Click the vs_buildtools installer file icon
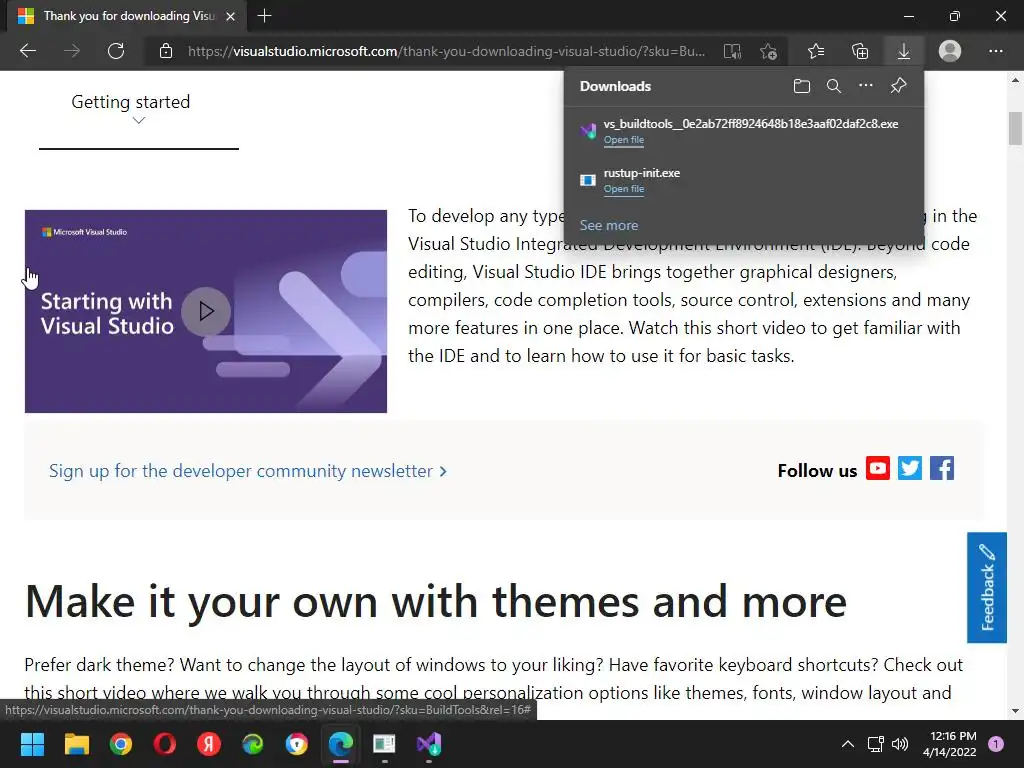The image size is (1024, 768). (588, 131)
